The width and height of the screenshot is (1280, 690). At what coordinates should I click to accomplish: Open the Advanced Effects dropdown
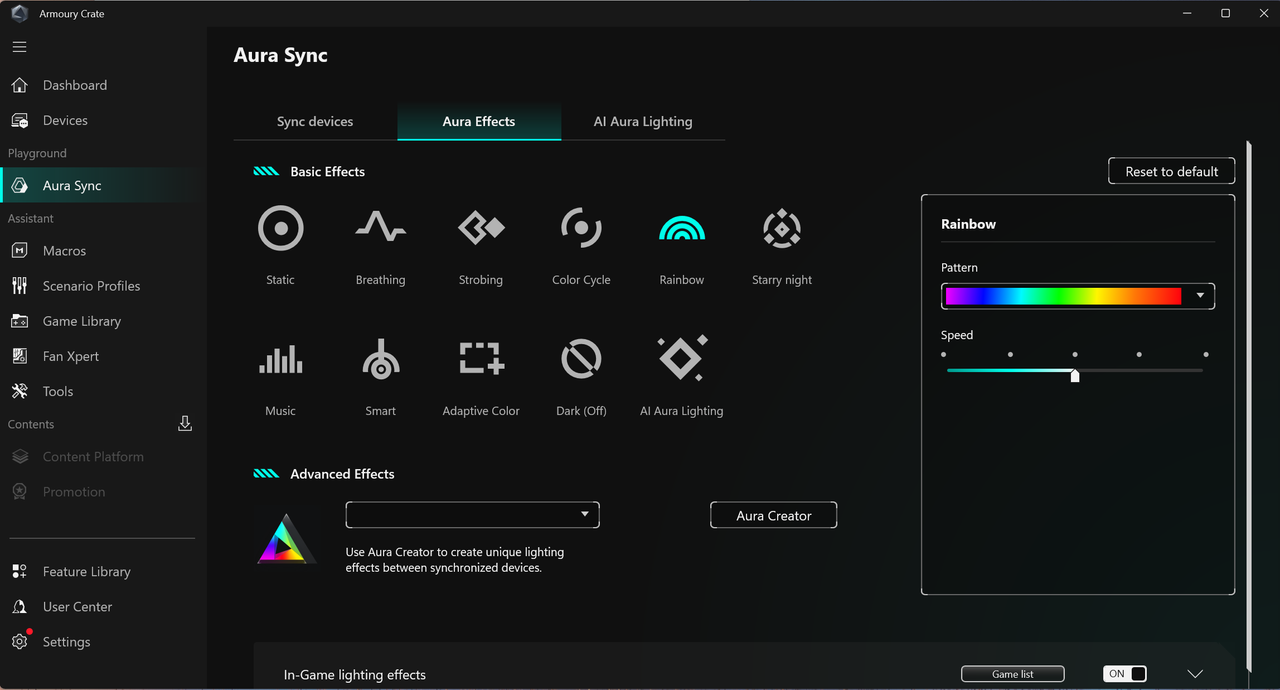point(472,515)
